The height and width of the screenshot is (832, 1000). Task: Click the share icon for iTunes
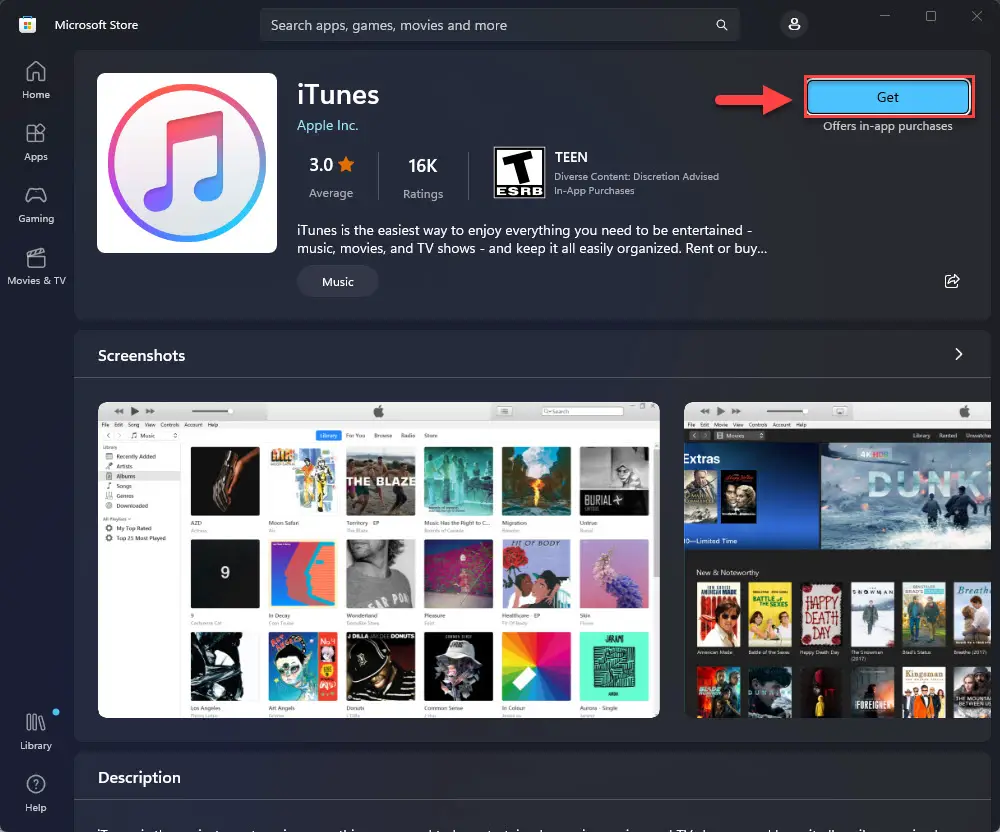point(952,281)
